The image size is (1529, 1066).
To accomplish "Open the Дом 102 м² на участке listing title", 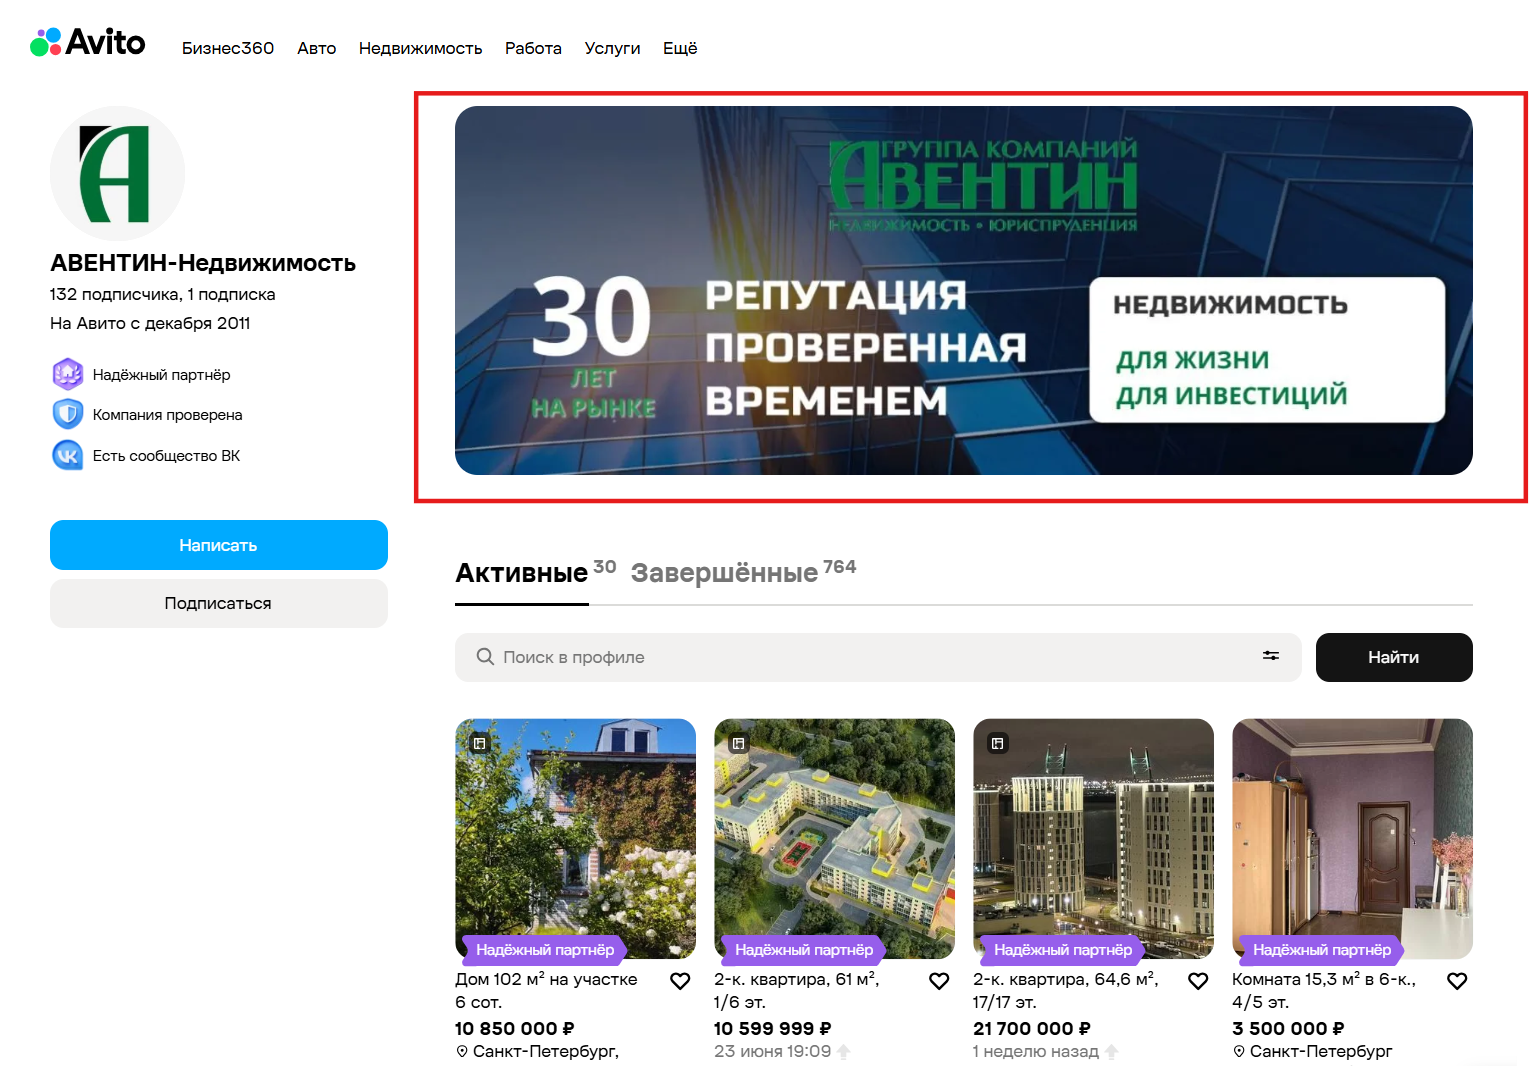I will (546, 990).
